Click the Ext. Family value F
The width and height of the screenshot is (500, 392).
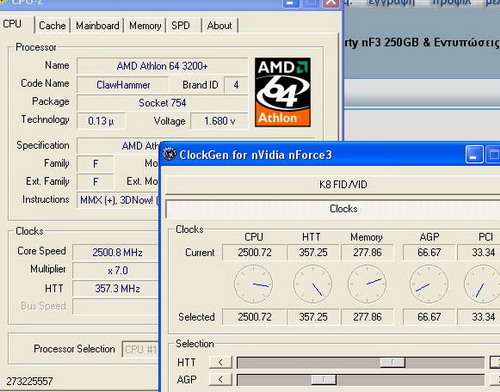point(95,182)
